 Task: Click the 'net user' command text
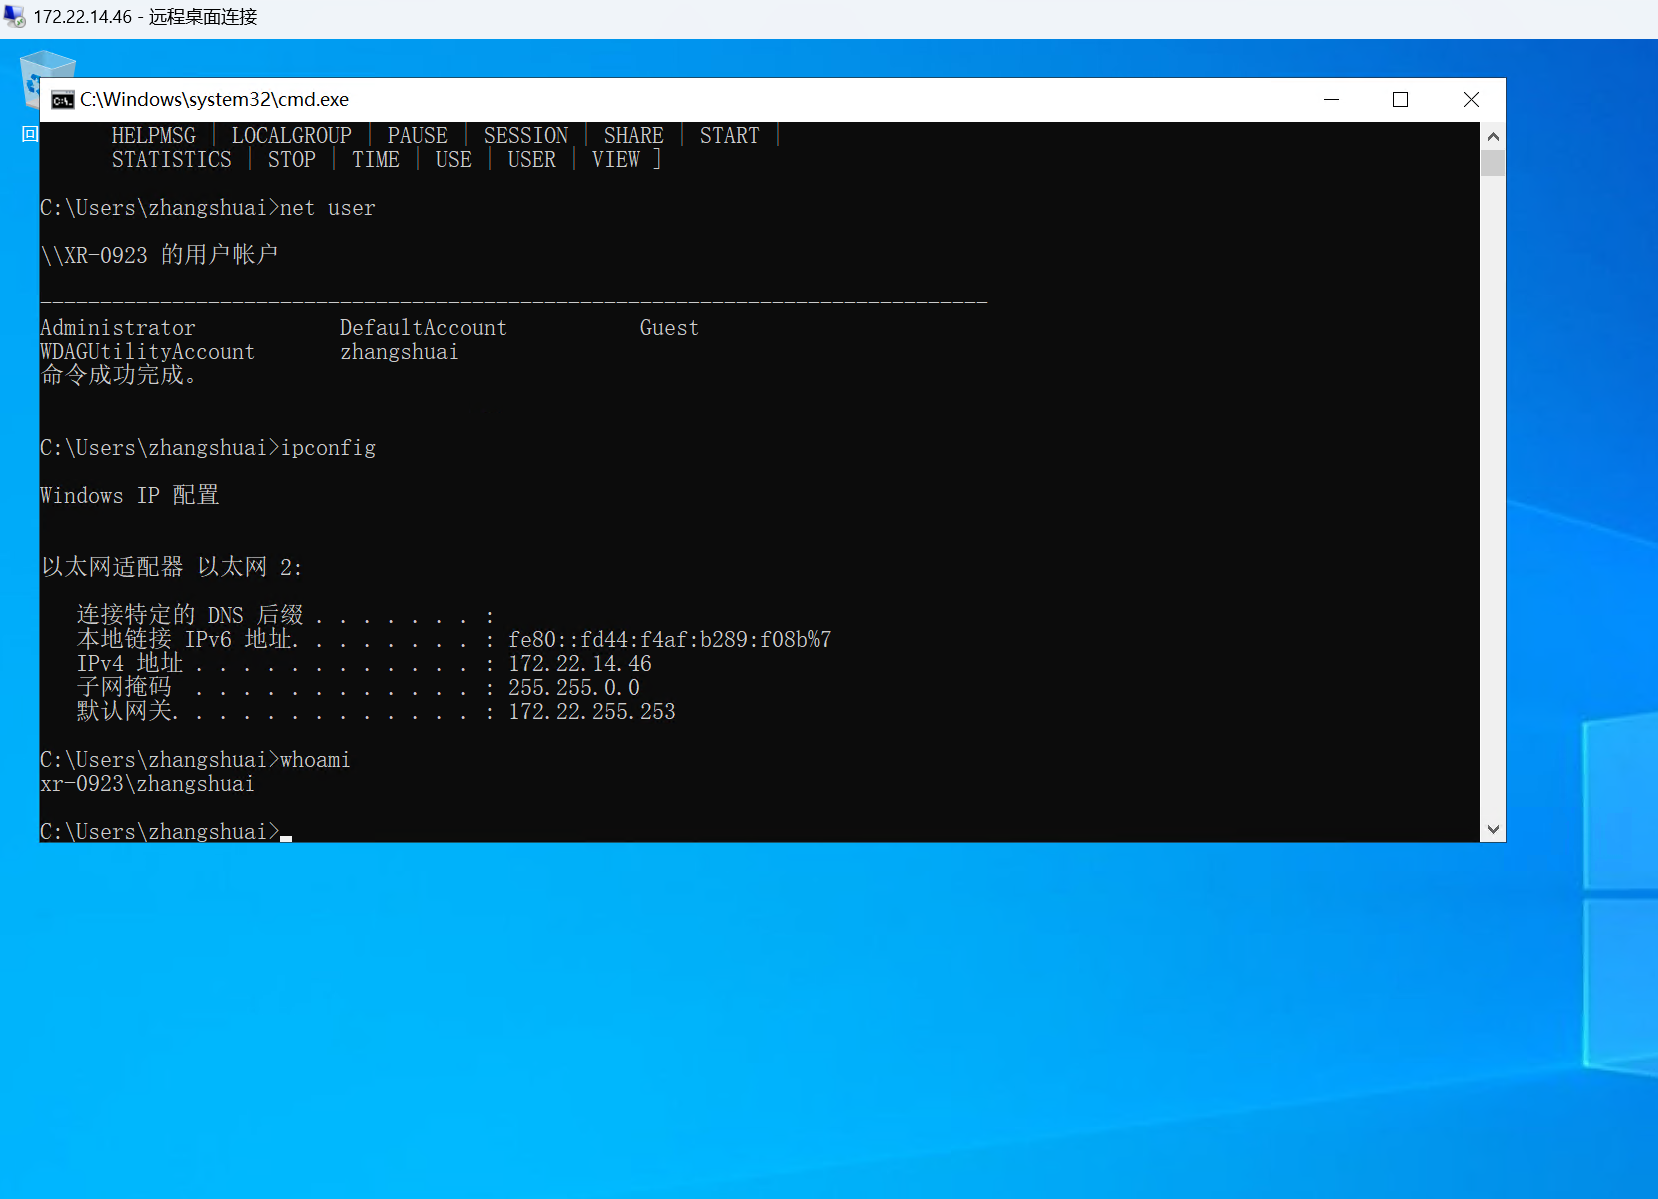coord(328,208)
